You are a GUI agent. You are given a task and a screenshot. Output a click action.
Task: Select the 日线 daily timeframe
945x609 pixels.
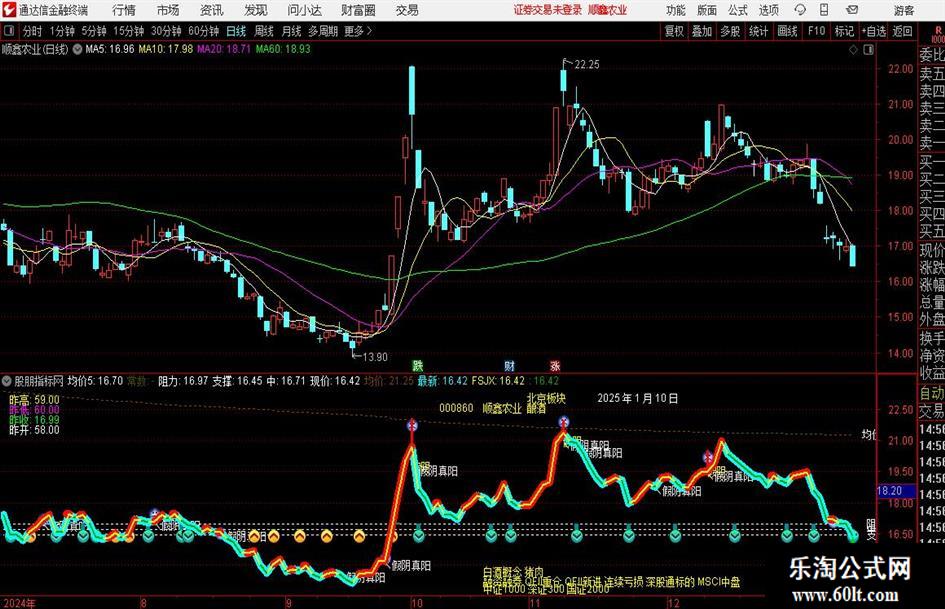pos(236,31)
